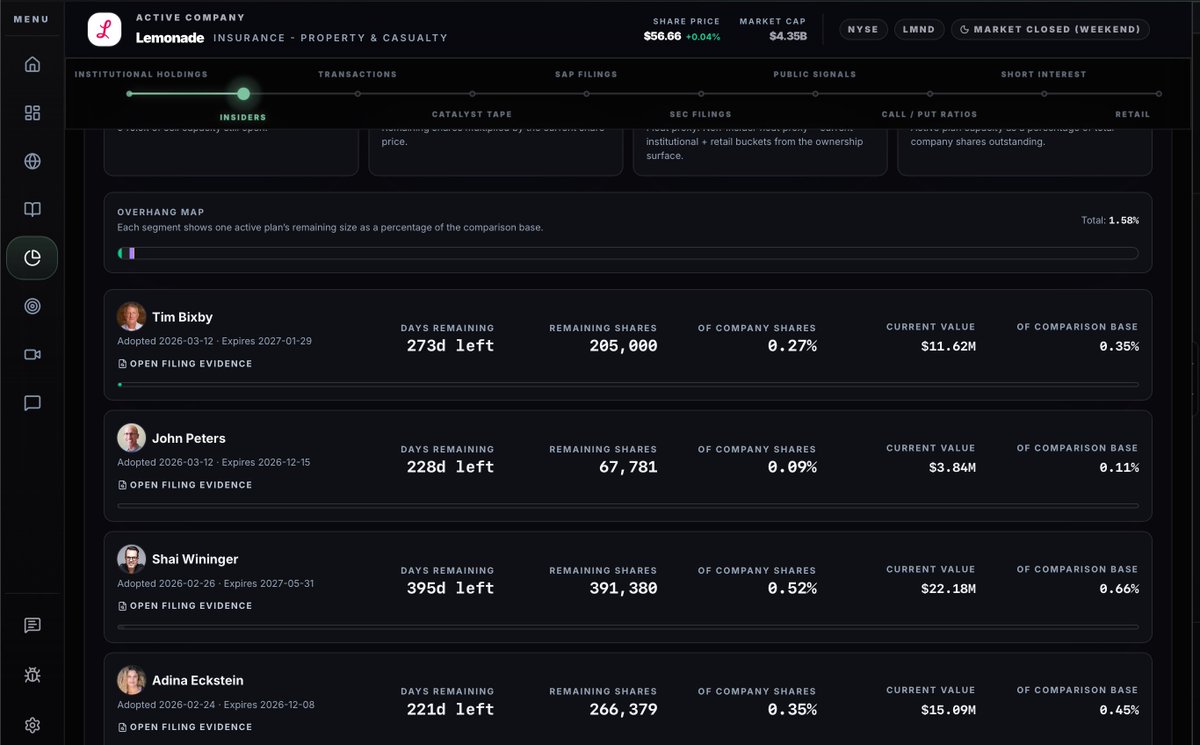Click the Tim Bixby name

tap(182, 317)
